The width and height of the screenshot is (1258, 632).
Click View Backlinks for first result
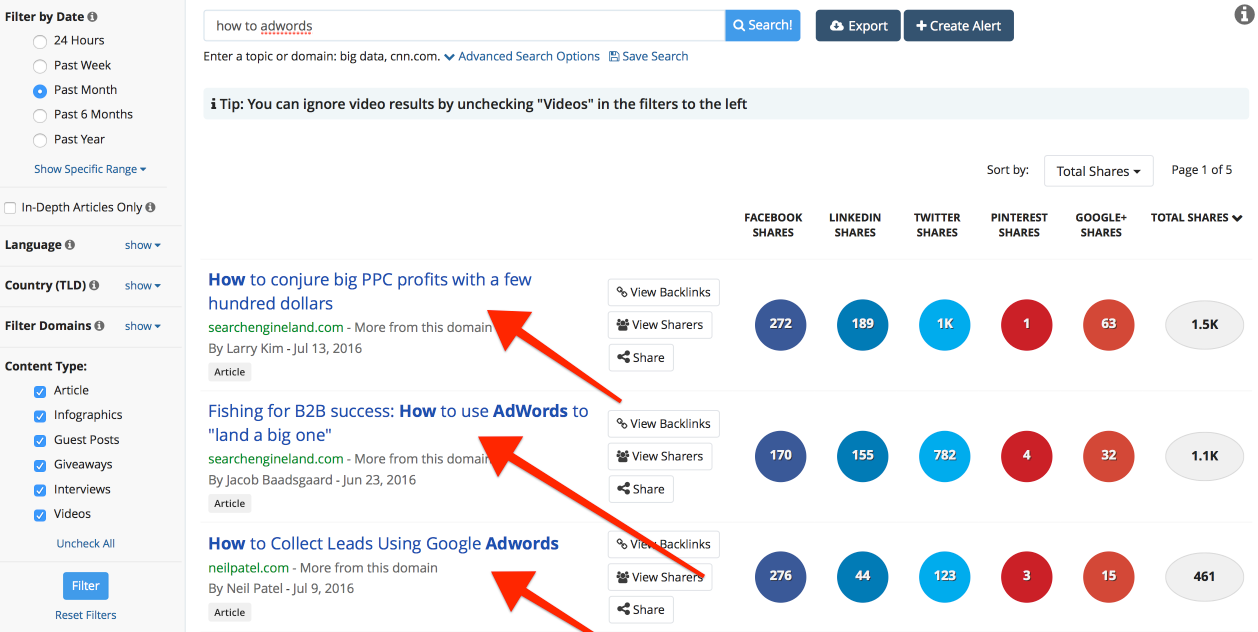pyautogui.click(x=663, y=292)
